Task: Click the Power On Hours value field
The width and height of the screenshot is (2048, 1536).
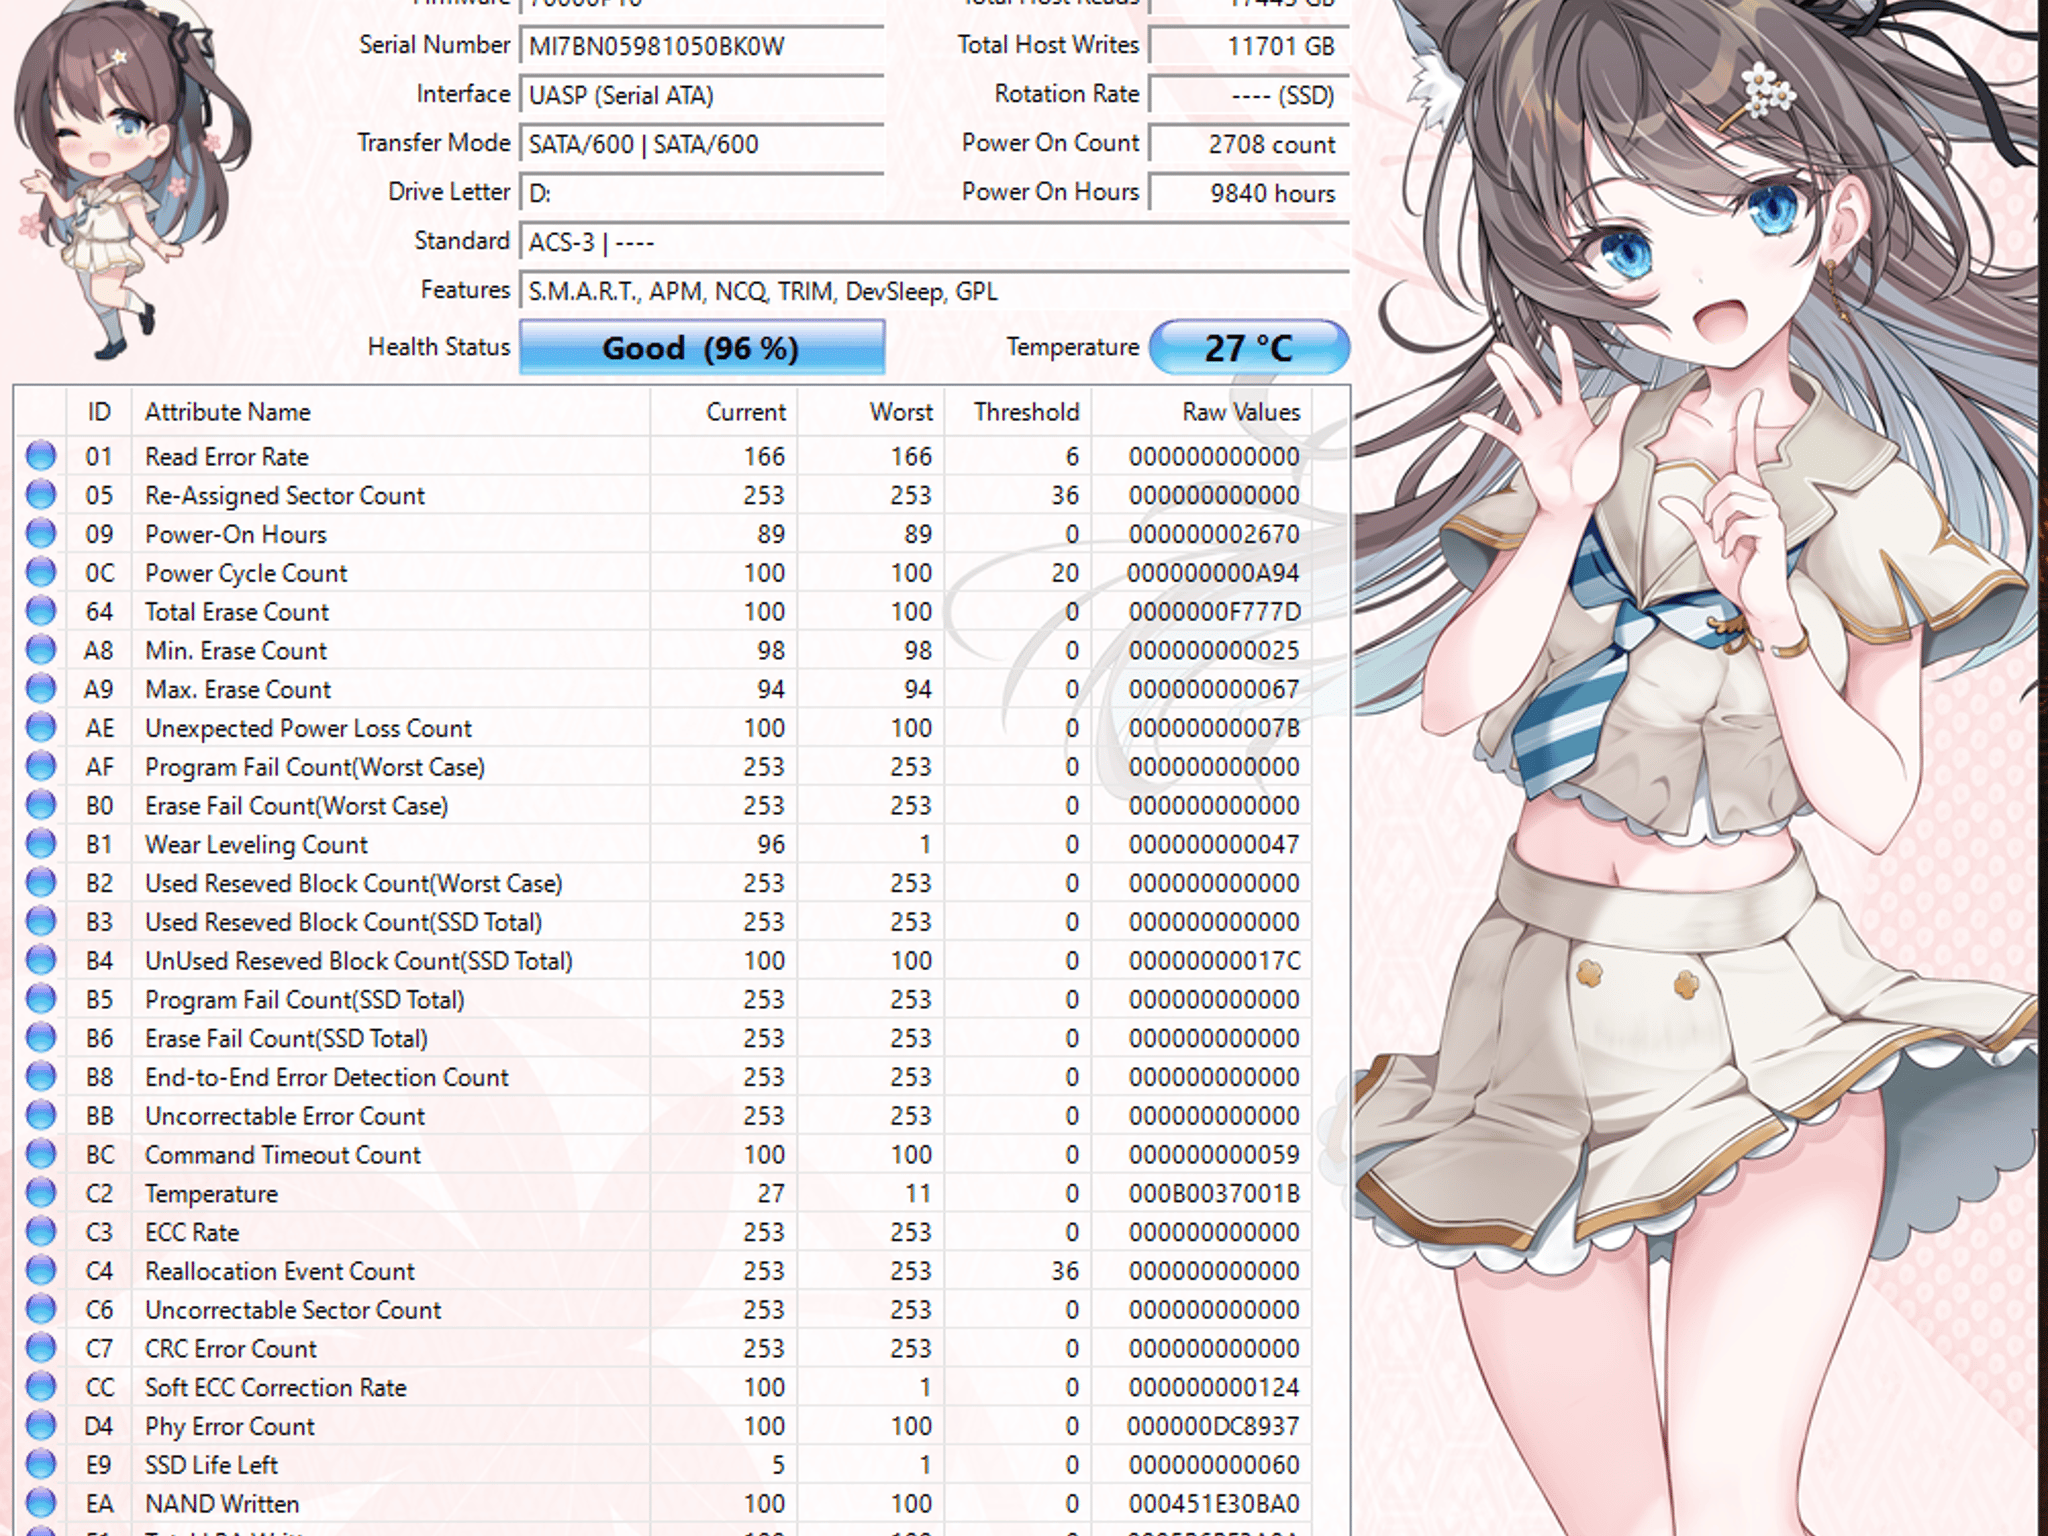Action: coord(1249,193)
